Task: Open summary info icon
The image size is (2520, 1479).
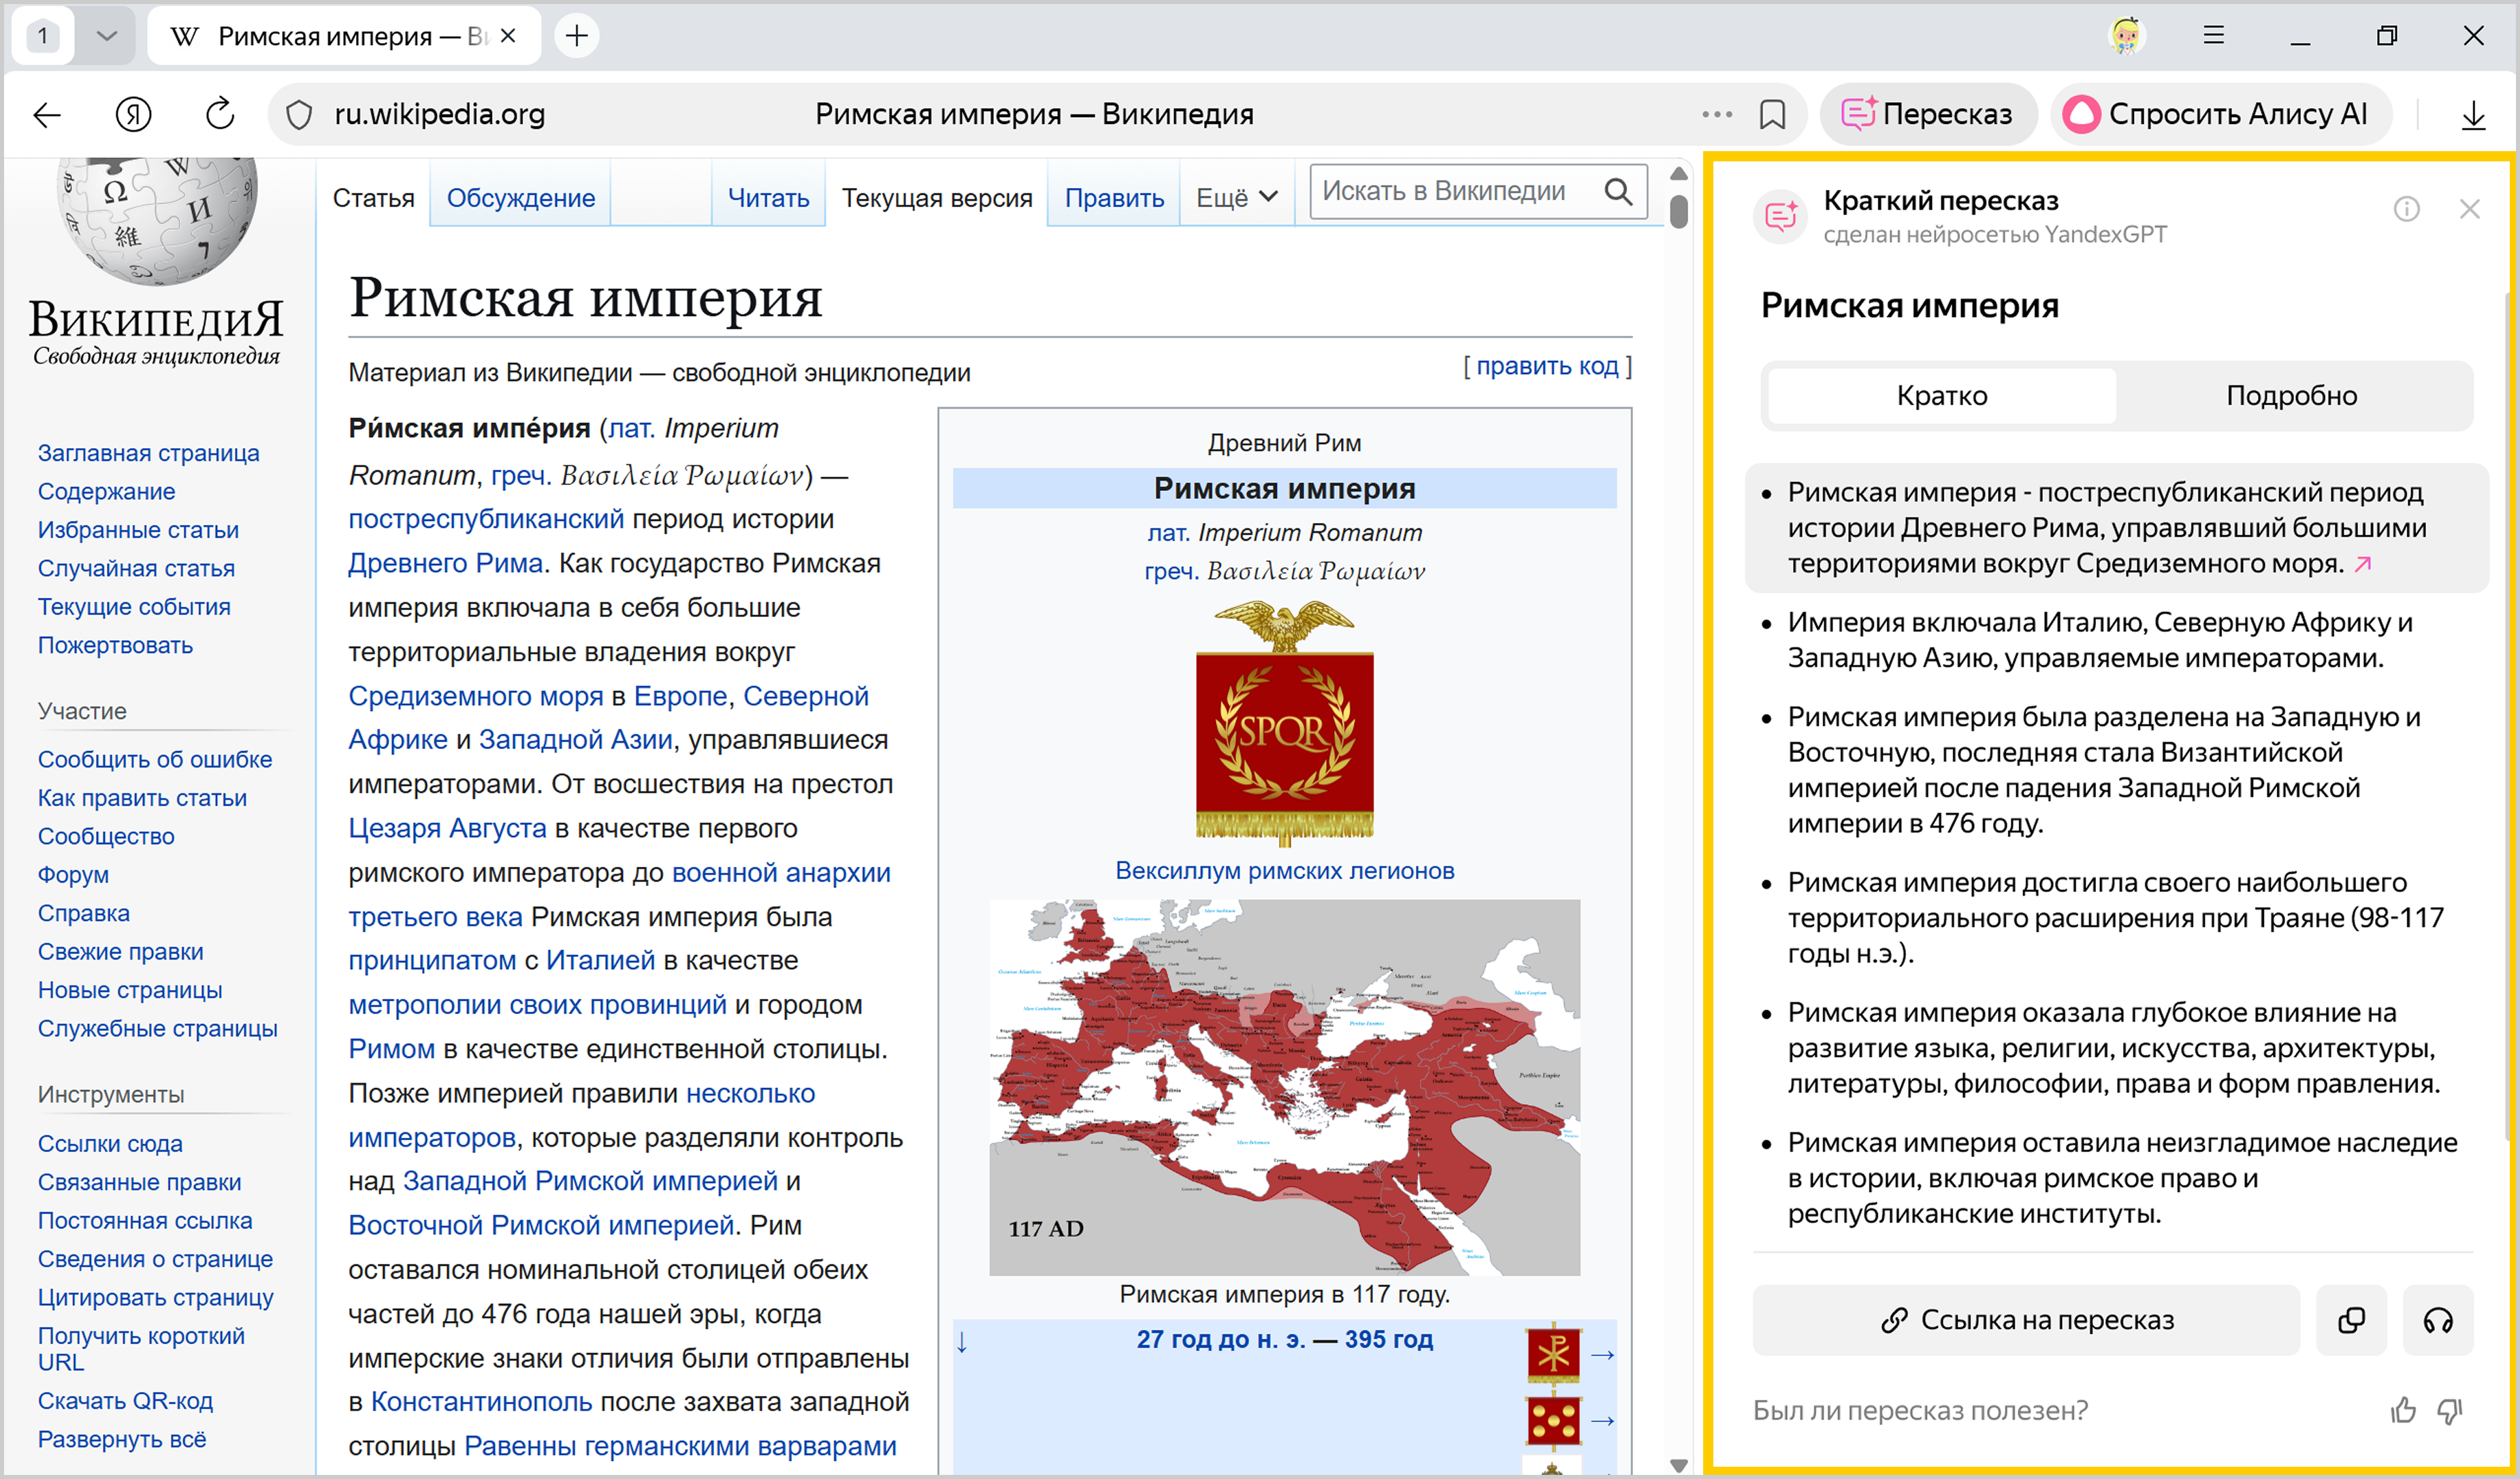Action: coord(2406,209)
